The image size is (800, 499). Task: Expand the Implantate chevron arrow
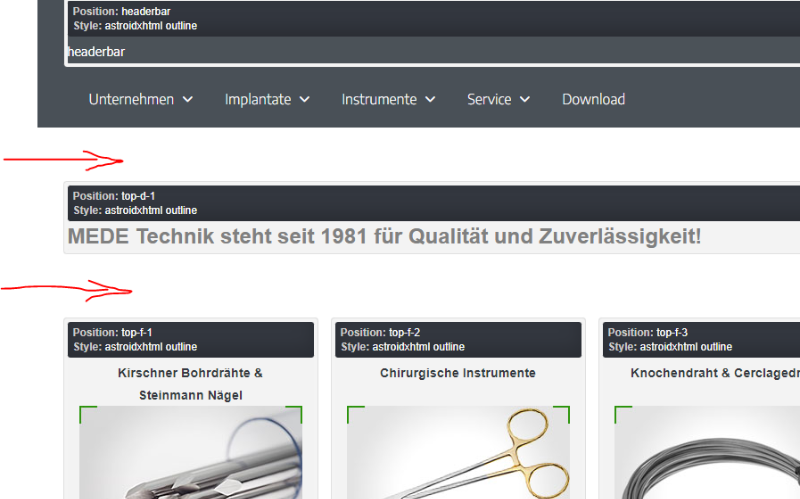click(305, 100)
